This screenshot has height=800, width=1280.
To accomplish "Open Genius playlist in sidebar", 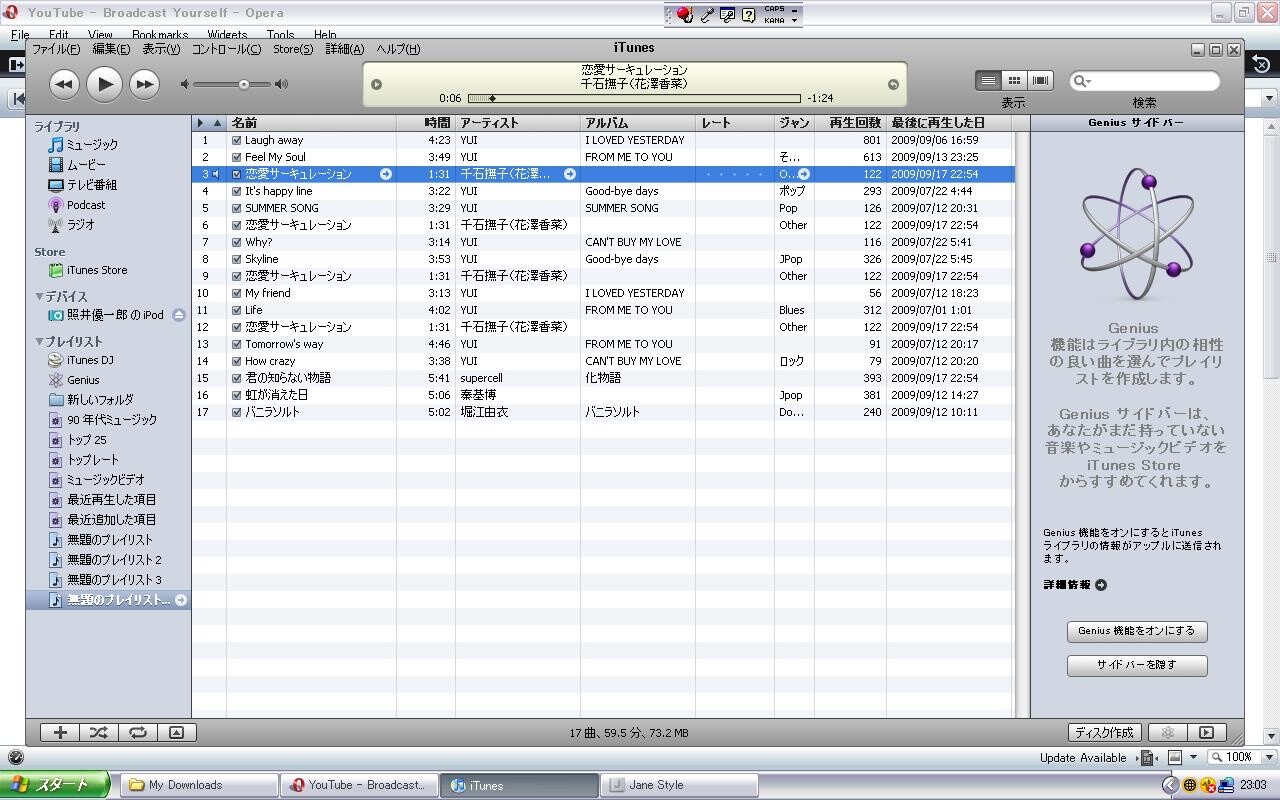I will pyautogui.click(x=83, y=380).
